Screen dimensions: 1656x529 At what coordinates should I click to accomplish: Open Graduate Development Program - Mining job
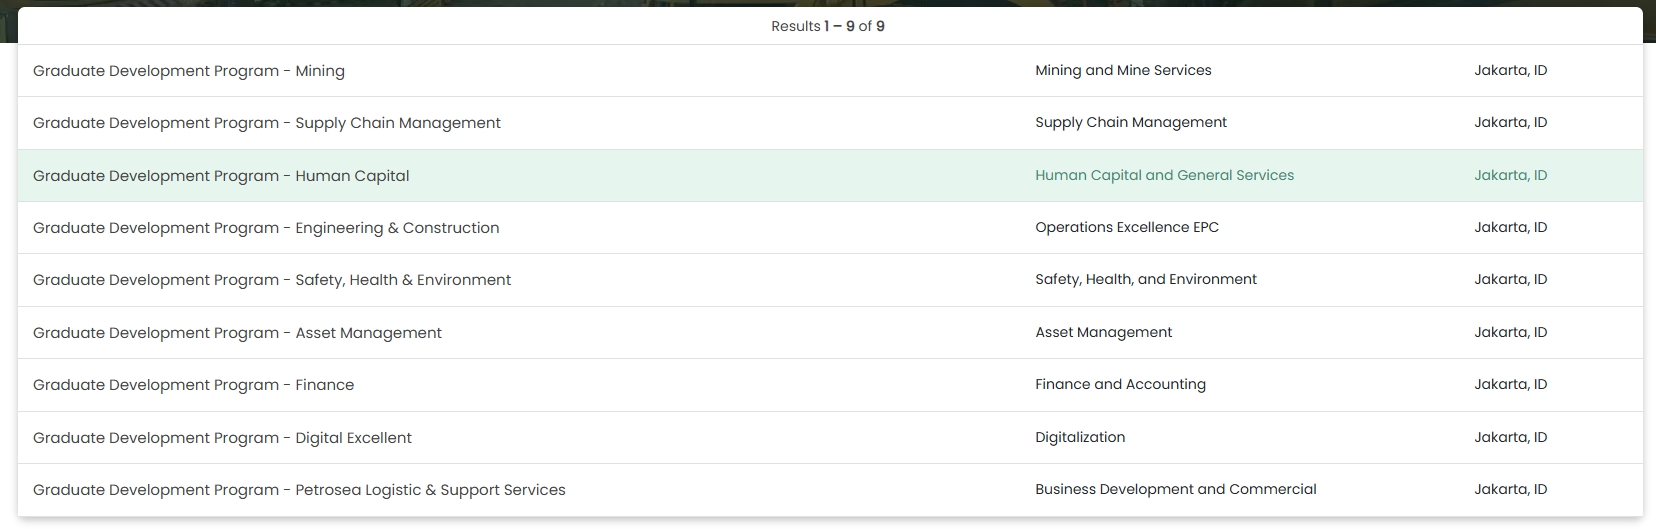point(189,71)
